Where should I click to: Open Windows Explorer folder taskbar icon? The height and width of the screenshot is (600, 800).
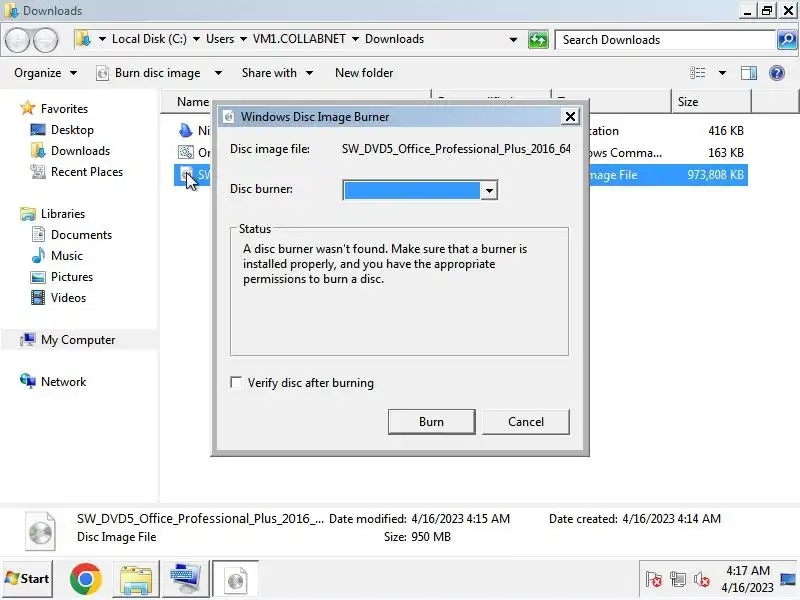click(x=135, y=579)
